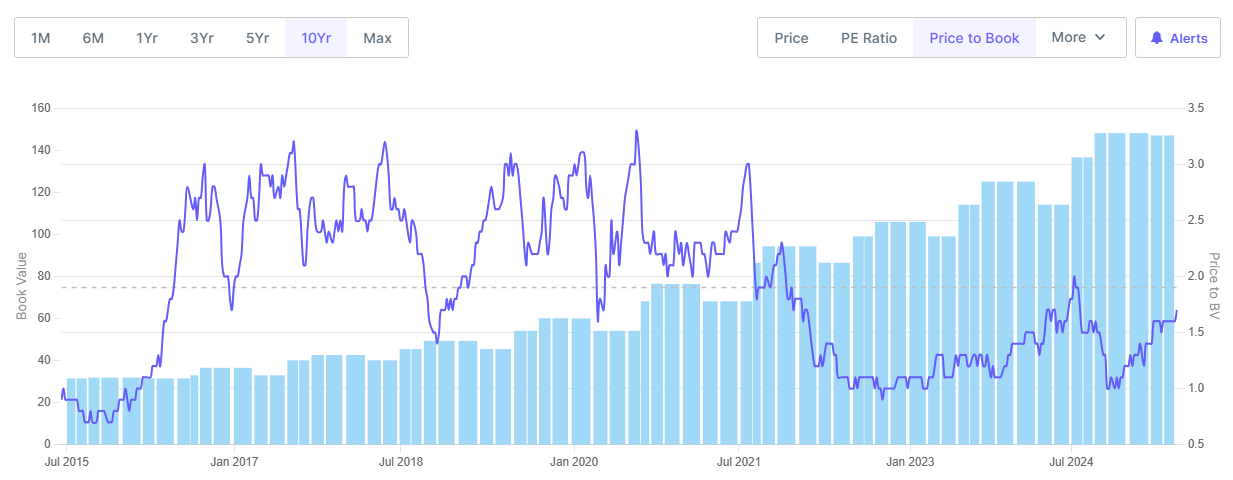
Task: Click the Jan 2023 x-axis label
Action: [910, 462]
